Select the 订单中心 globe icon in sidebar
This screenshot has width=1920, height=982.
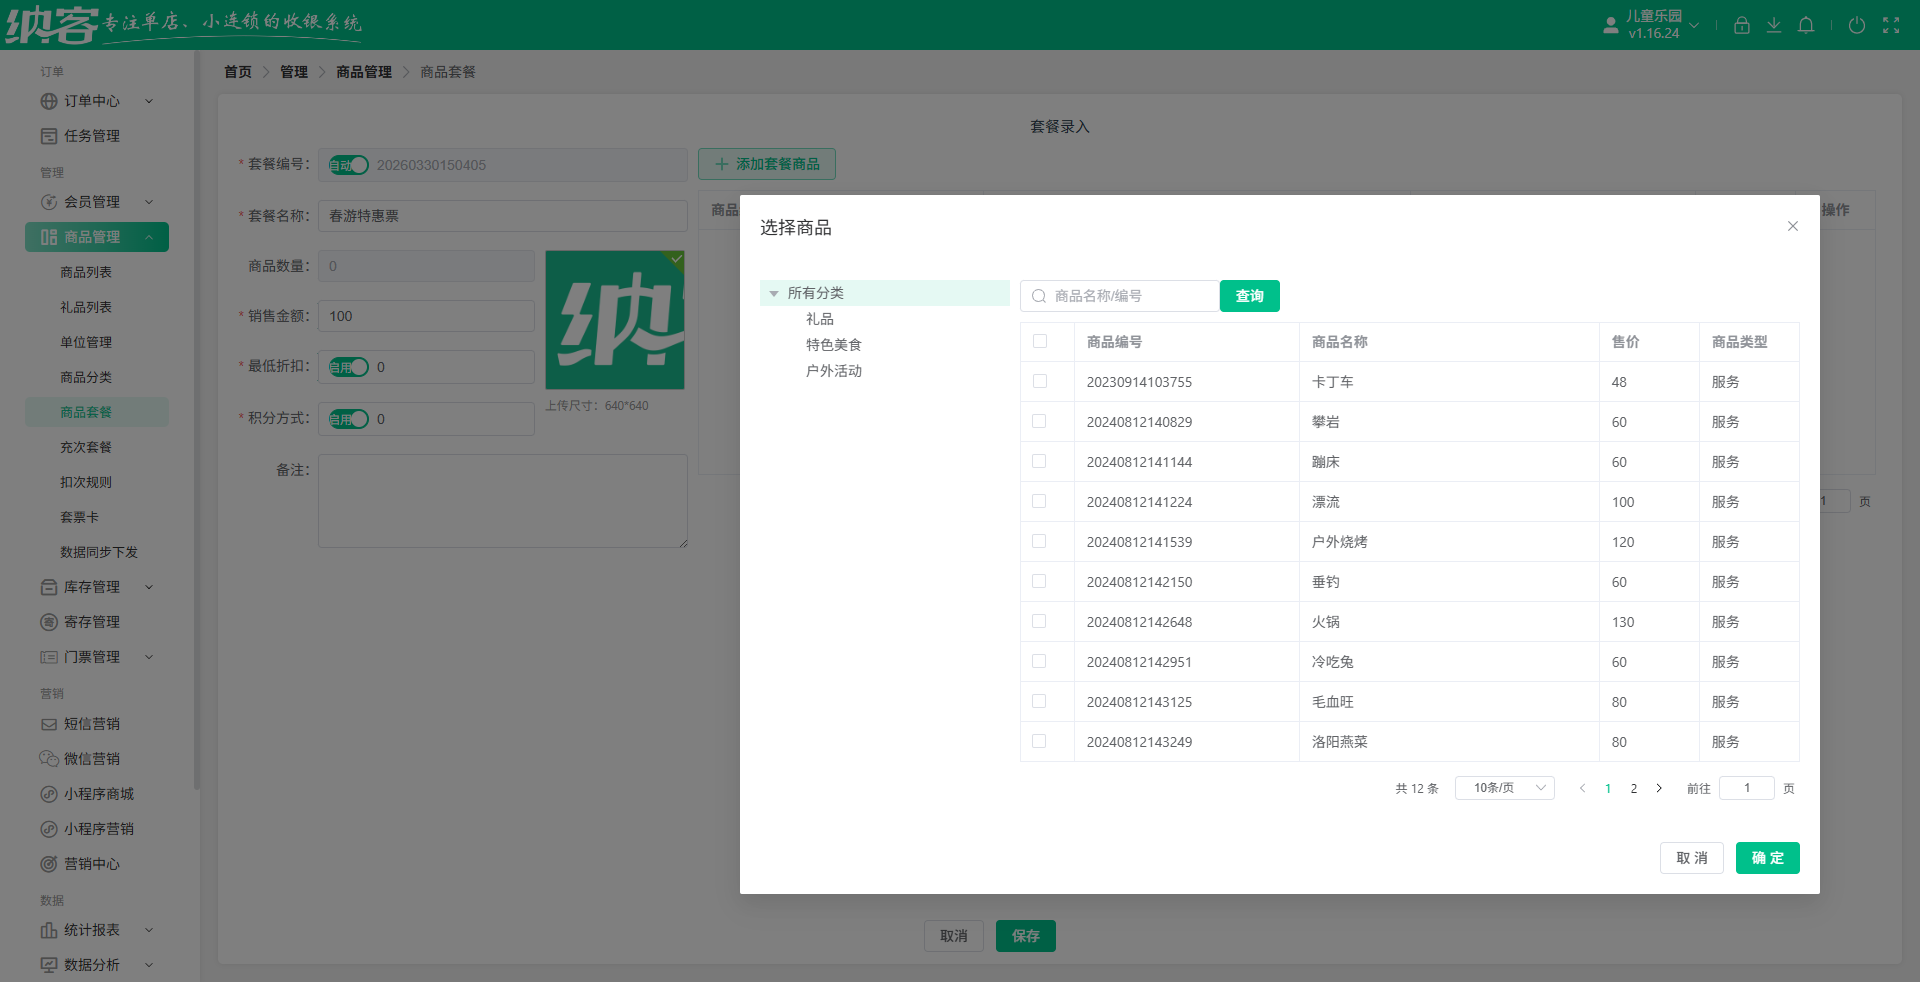coord(48,101)
